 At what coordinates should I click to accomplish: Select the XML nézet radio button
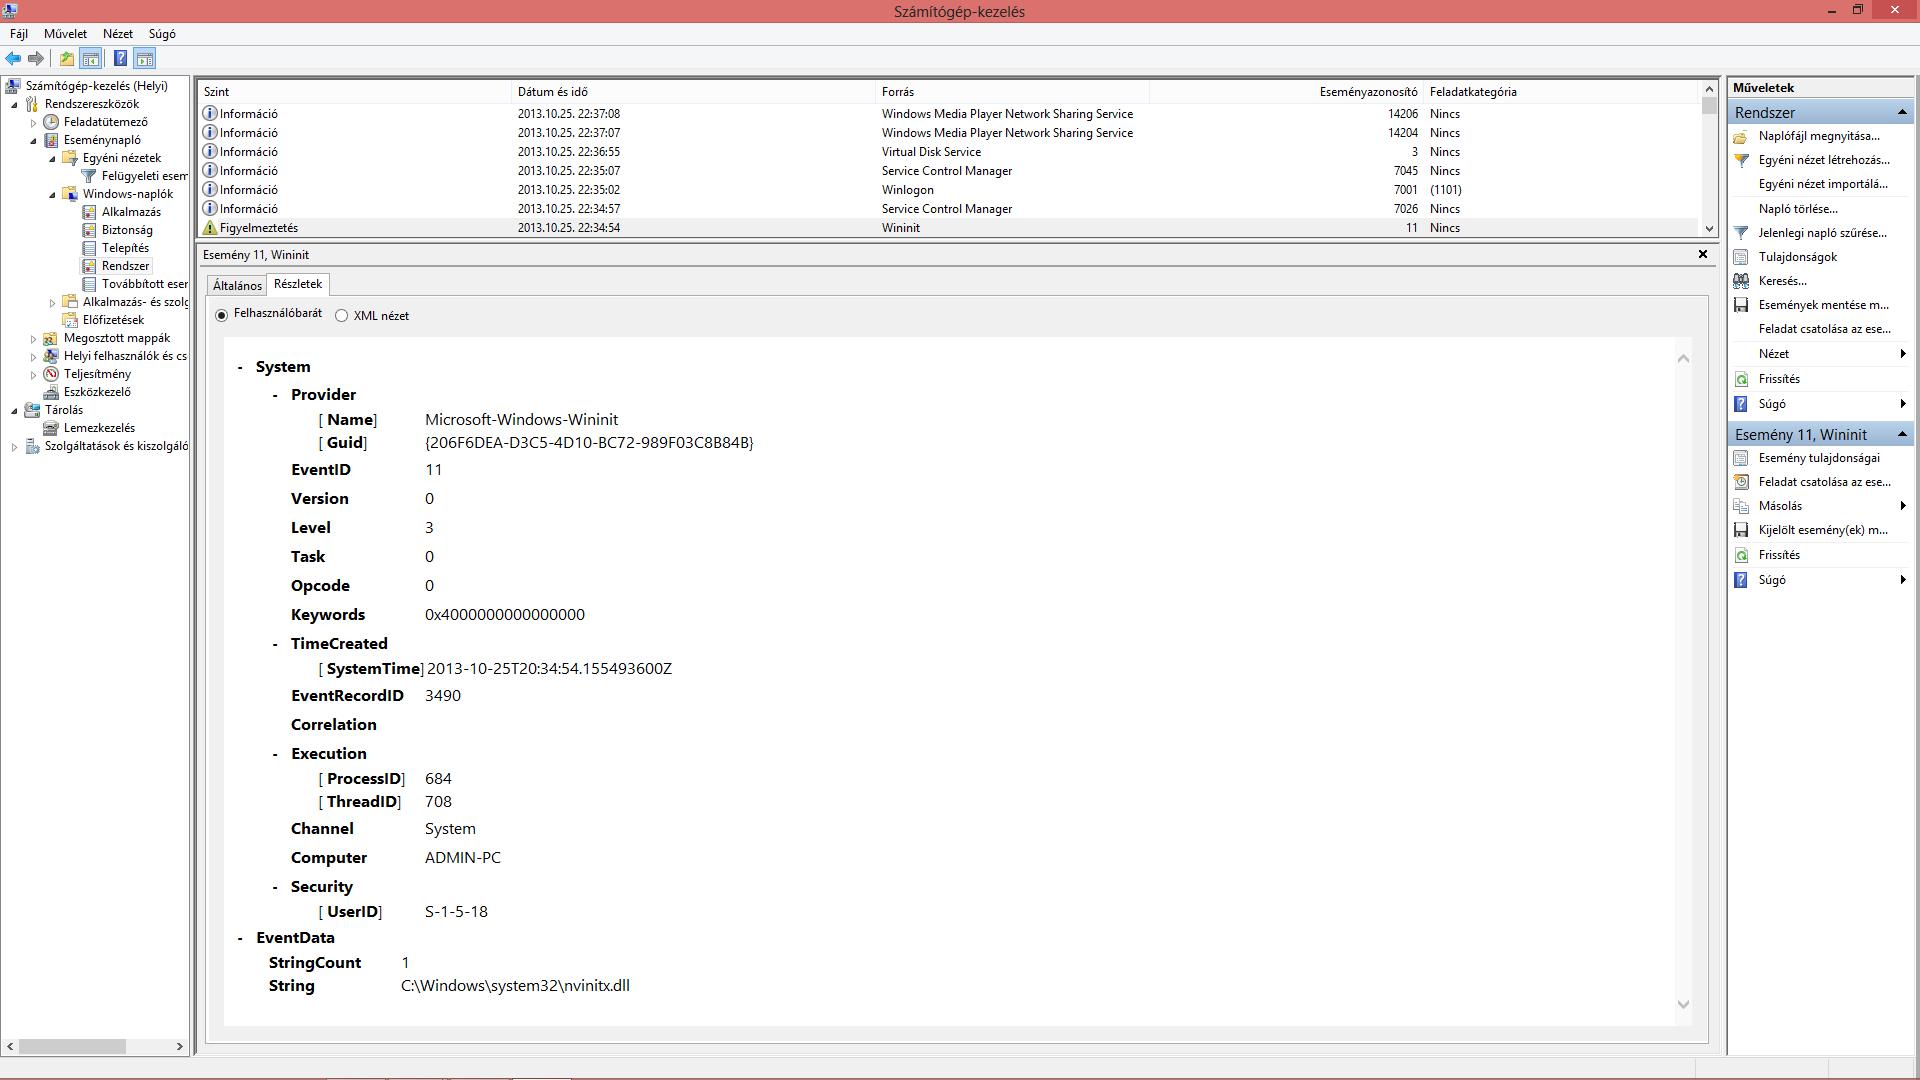click(342, 316)
